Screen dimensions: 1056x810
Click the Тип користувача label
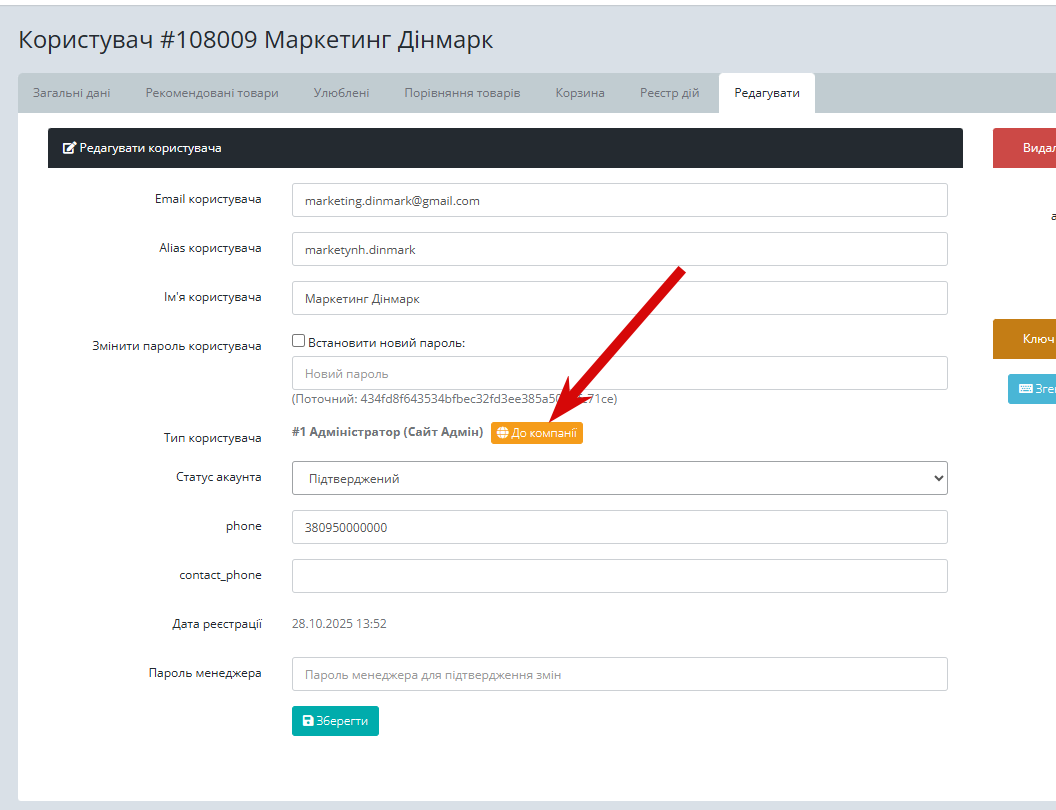(212, 438)
